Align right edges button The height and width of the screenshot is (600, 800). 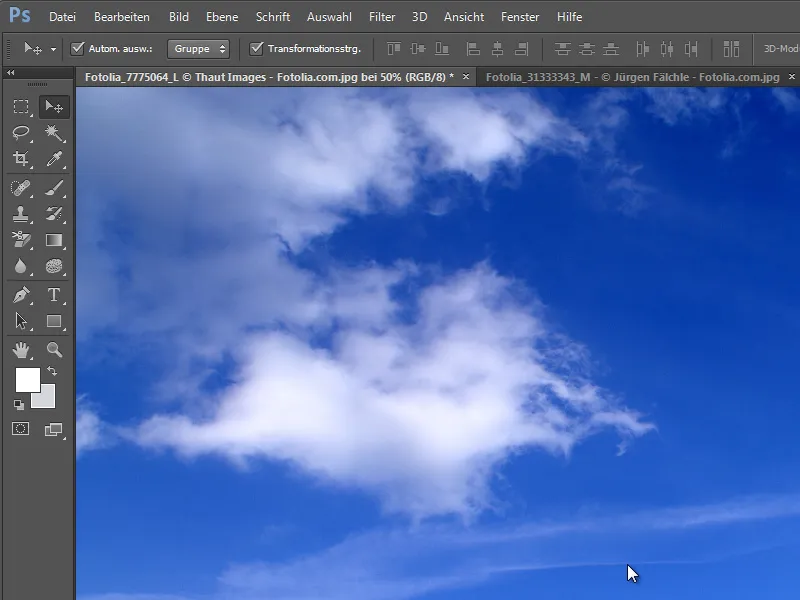point(521,49)
